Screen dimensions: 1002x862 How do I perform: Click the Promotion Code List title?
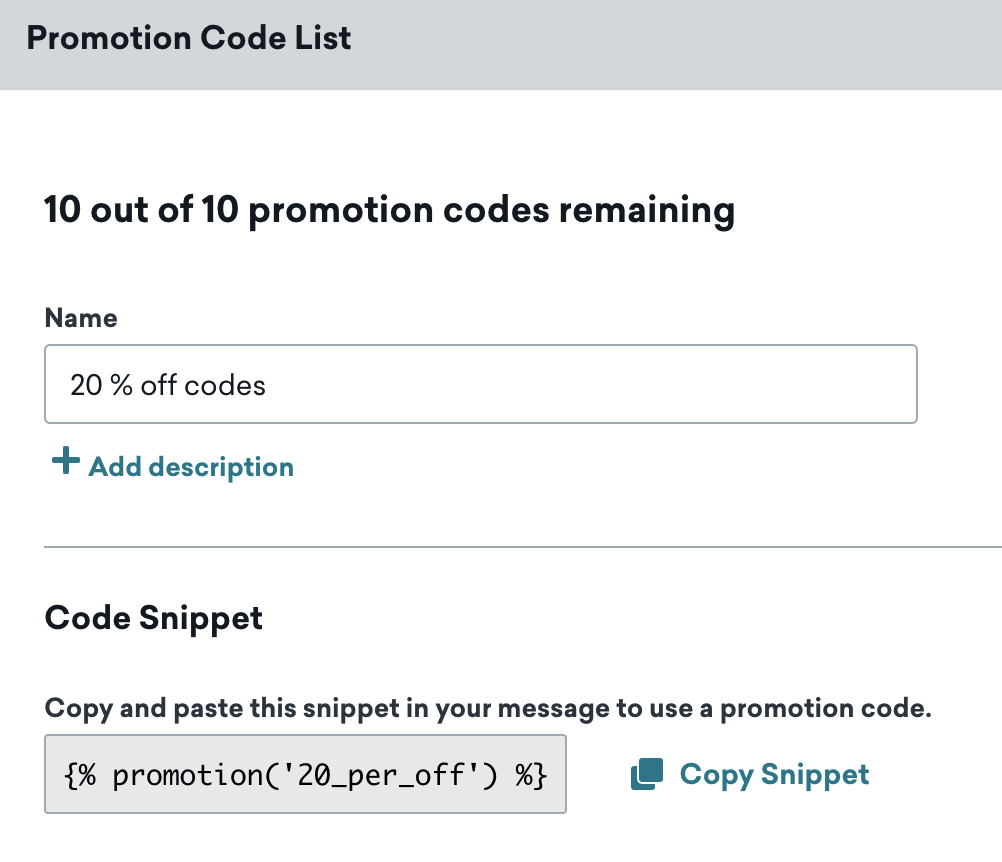point(189,39)
